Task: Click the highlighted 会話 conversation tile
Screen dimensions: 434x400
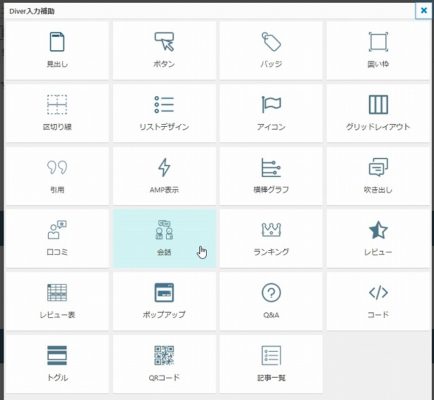Action: pos(164,238)
